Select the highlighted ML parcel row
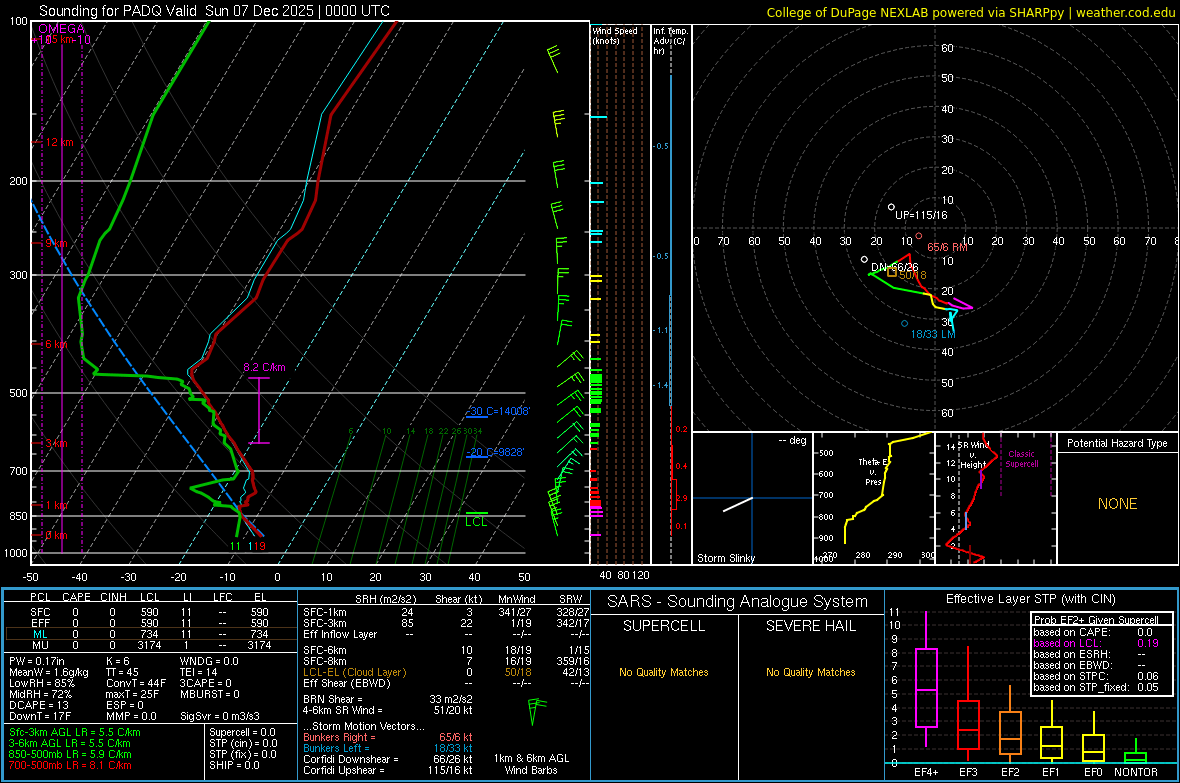 149,634
